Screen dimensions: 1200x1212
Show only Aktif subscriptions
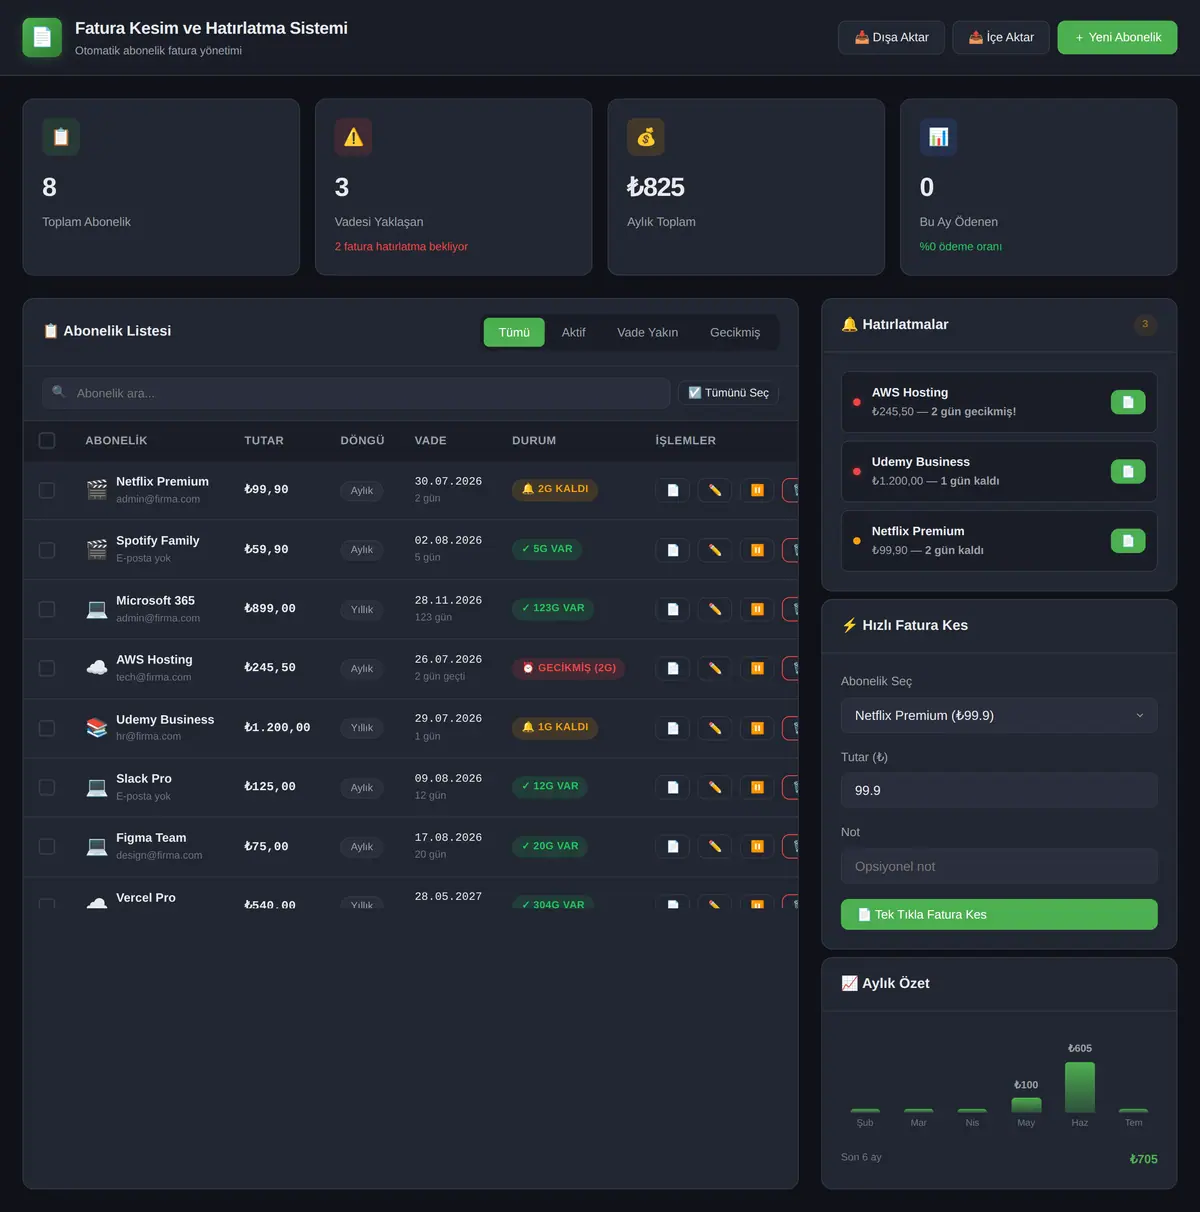coord(573,332)
